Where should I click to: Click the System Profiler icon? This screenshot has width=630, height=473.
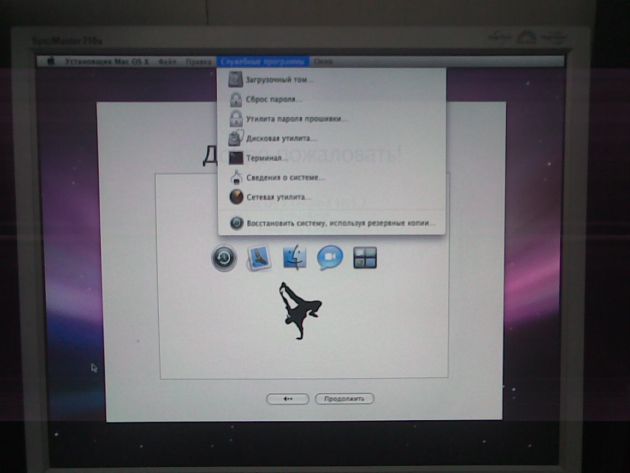coord(236,178)
